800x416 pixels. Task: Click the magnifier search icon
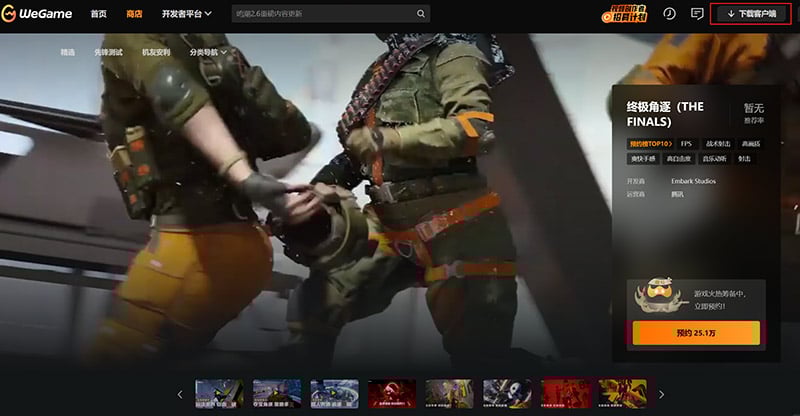421,14
